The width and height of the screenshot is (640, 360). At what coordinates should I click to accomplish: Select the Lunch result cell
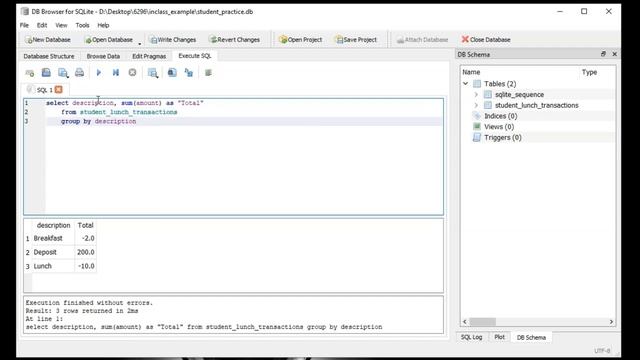(x=53, y=266)
